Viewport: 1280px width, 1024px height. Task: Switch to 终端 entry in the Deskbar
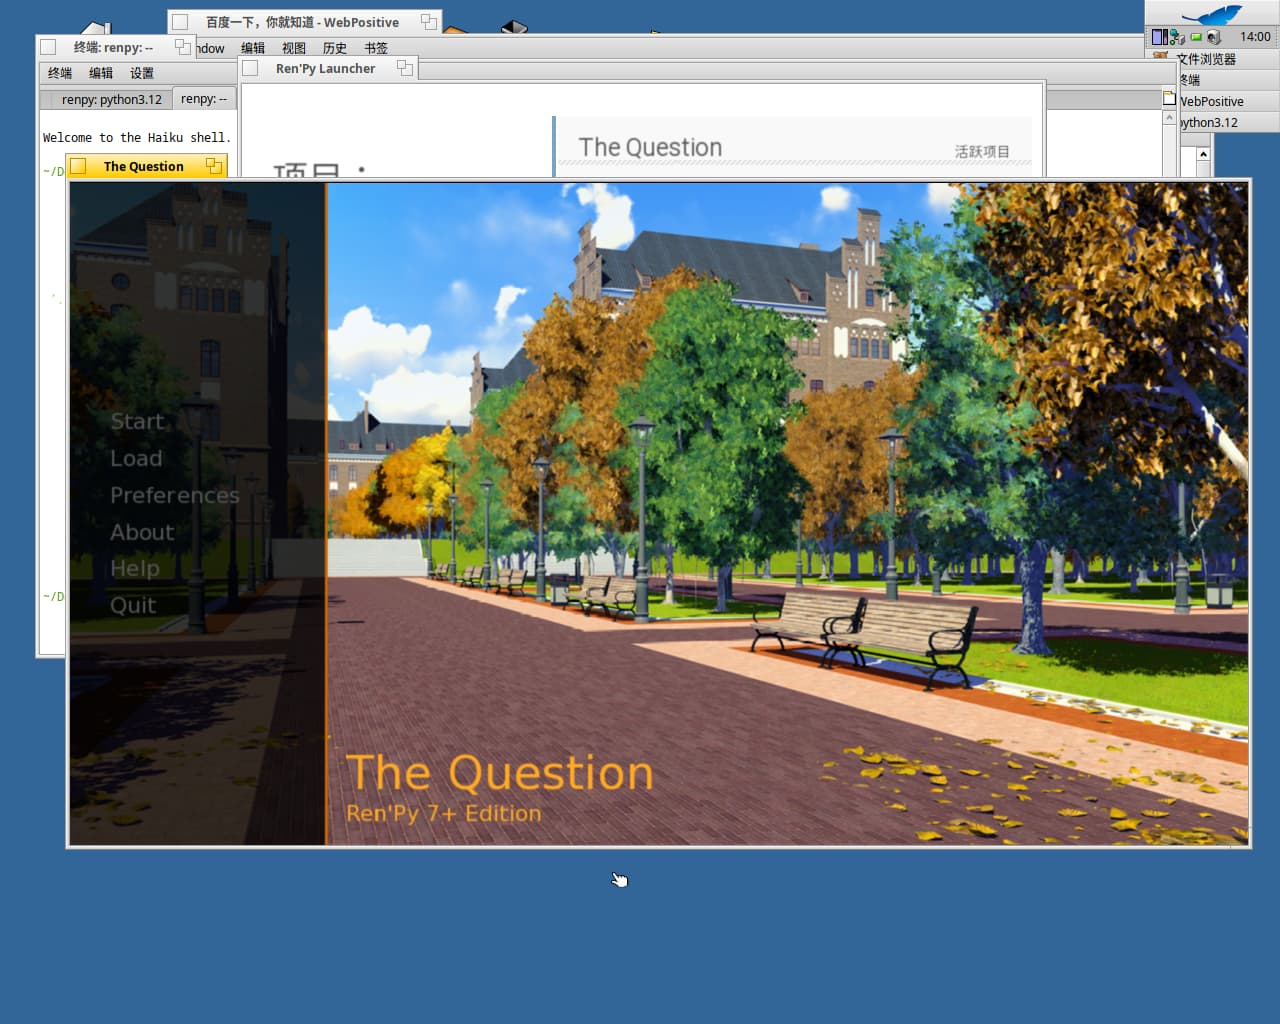[1229, 80]
